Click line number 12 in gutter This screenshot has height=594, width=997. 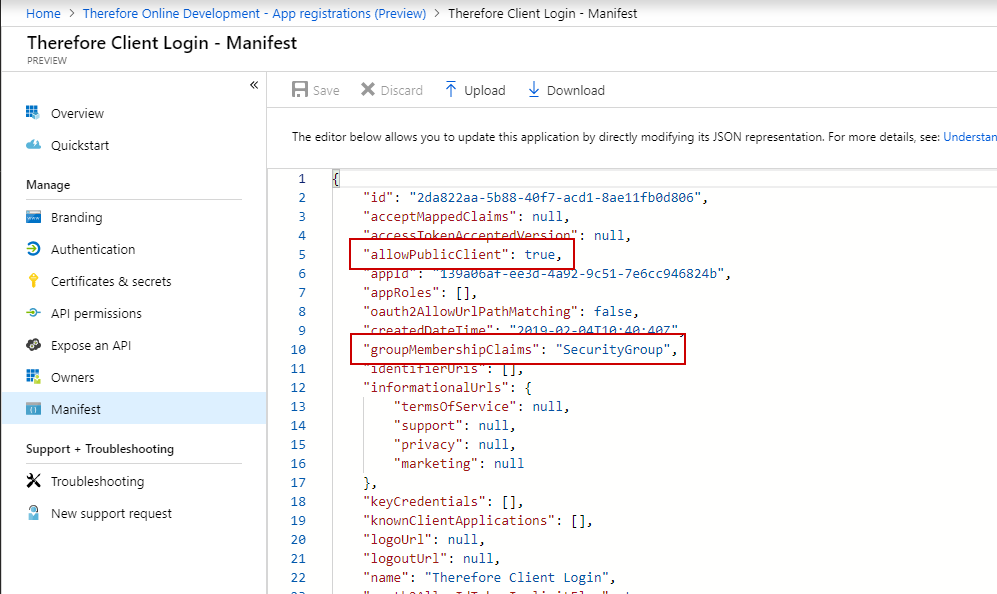click(298, 387)
